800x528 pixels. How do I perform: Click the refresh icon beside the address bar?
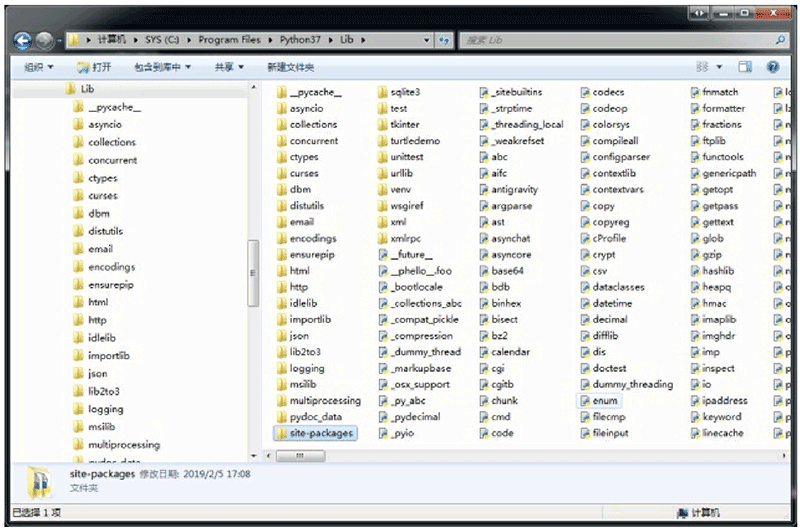[444, 40]
